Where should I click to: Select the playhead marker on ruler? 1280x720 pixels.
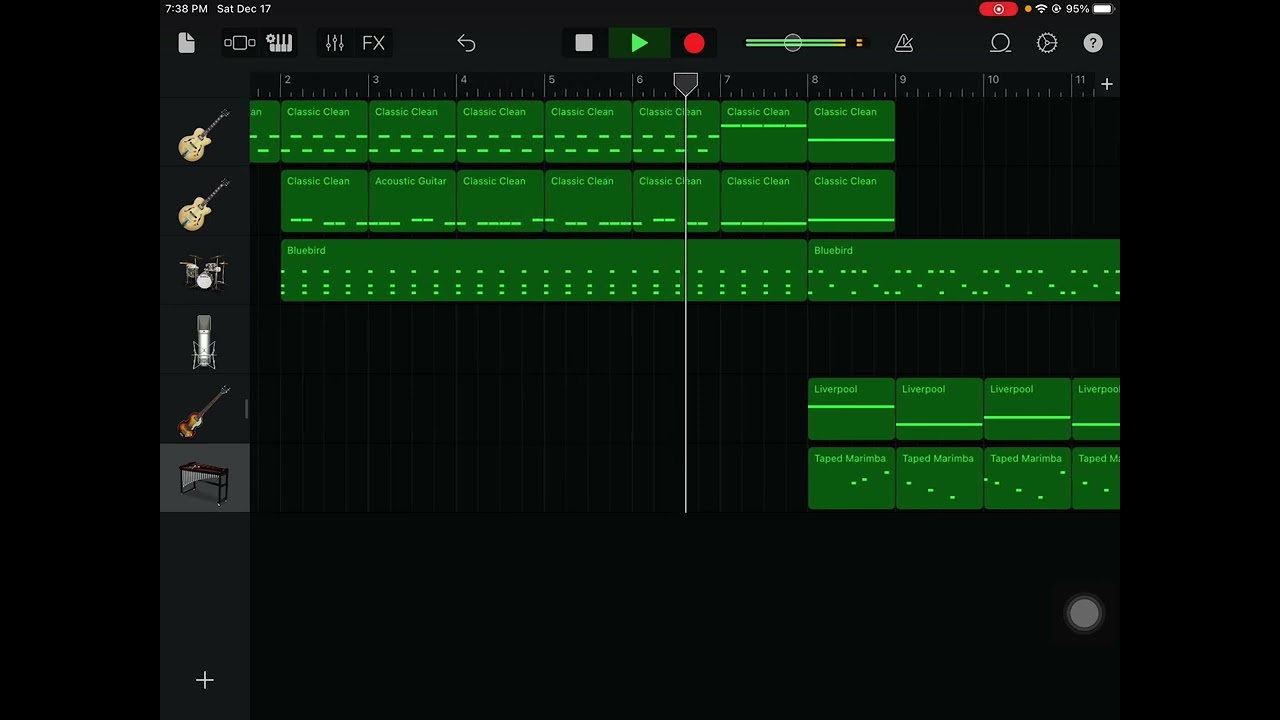(x=685, y=84)
